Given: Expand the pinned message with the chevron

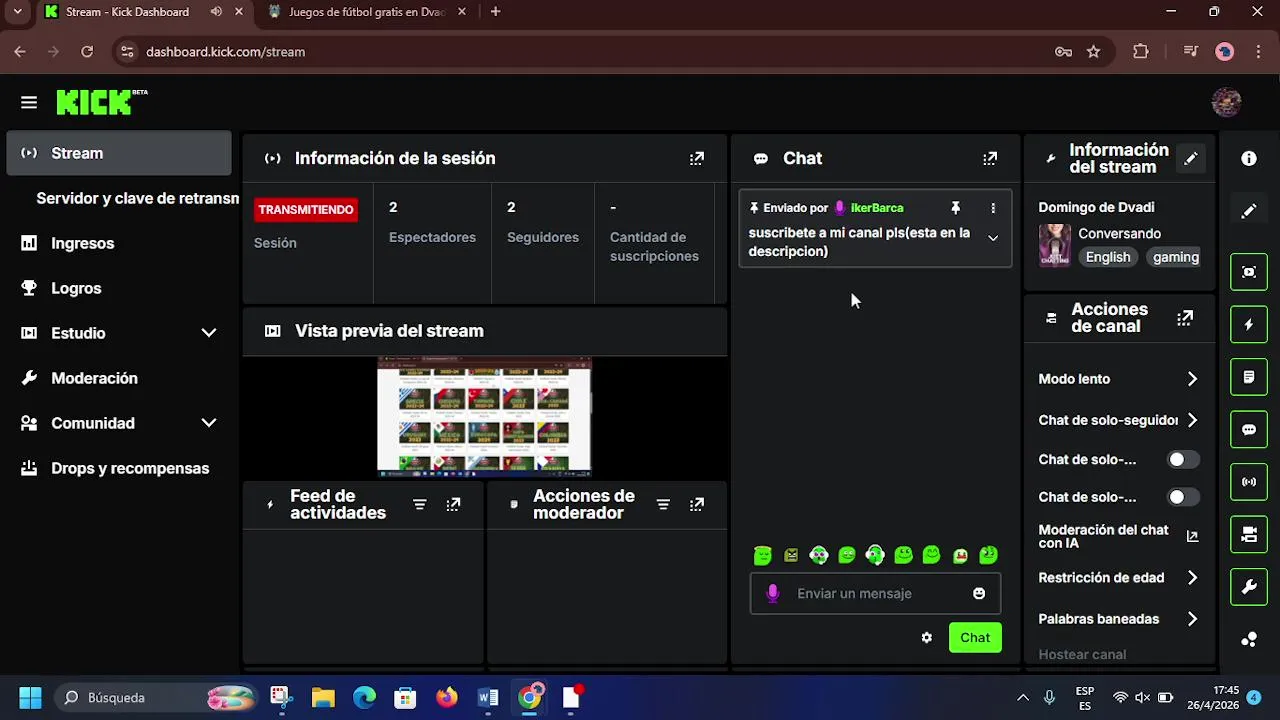Looking at the screenshot, I should (x=993, y=238).
